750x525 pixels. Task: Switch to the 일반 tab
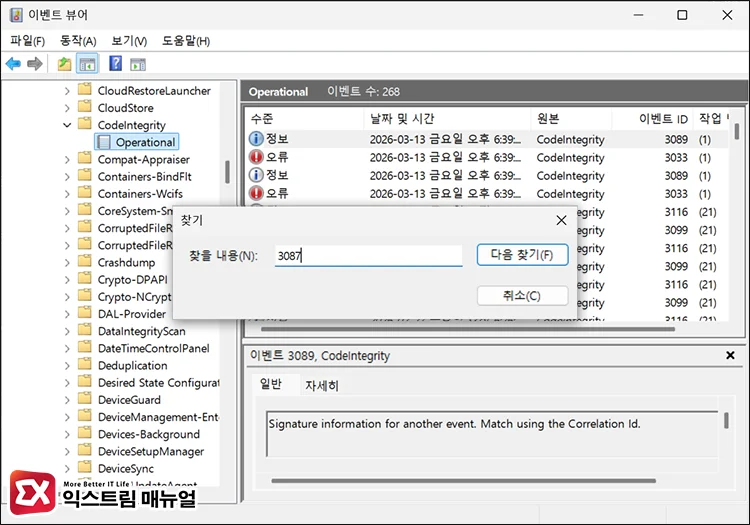click(x=271, y=383)
